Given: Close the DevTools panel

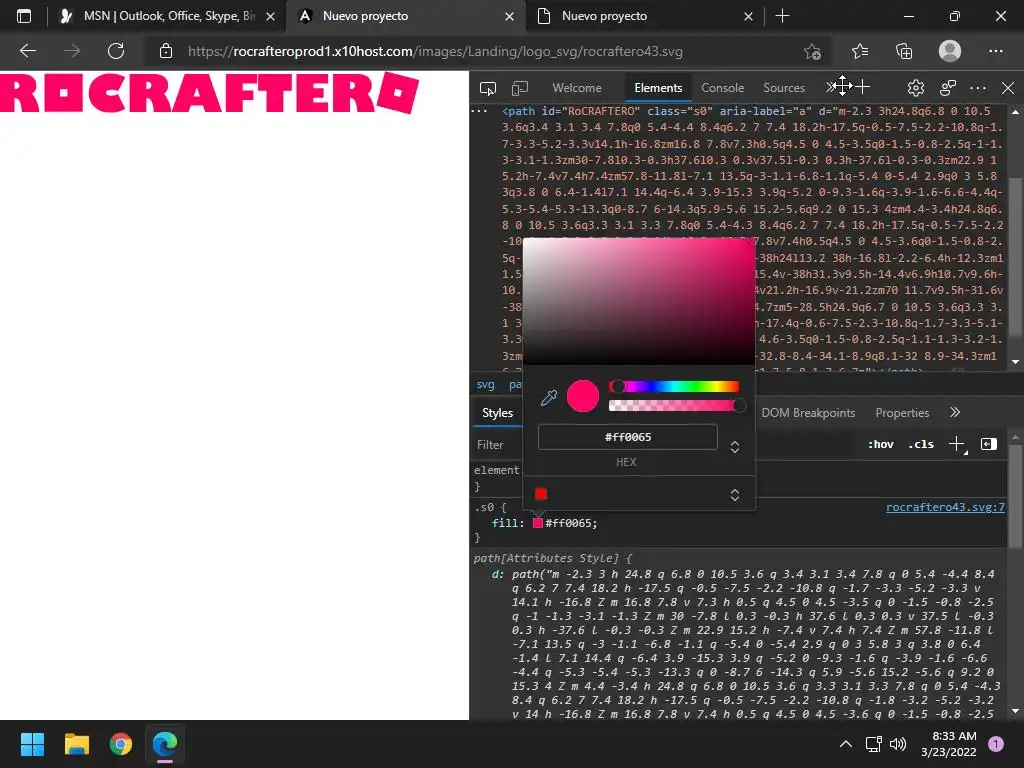Looking at the screenshot, I should tap(1008, 88).
